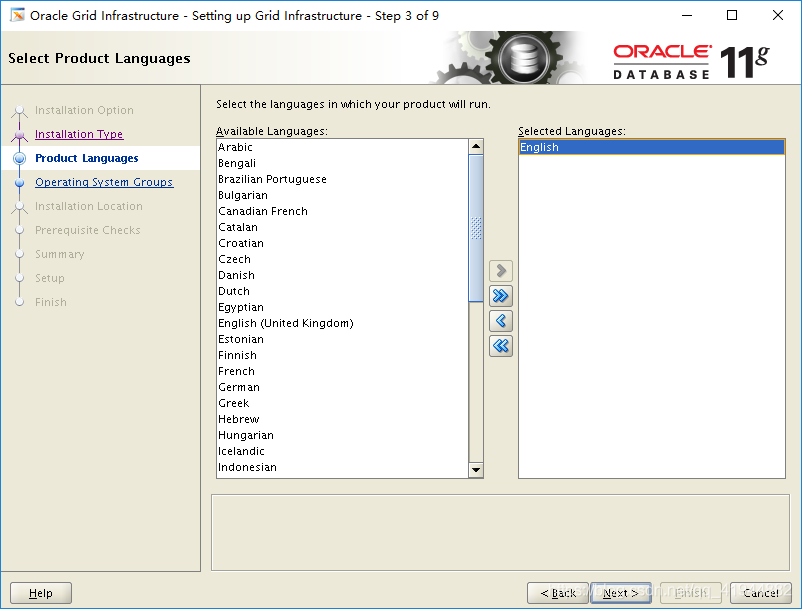Viewport: 802px width, 609px height.
Task: Close the installer window
Action: 777,15
